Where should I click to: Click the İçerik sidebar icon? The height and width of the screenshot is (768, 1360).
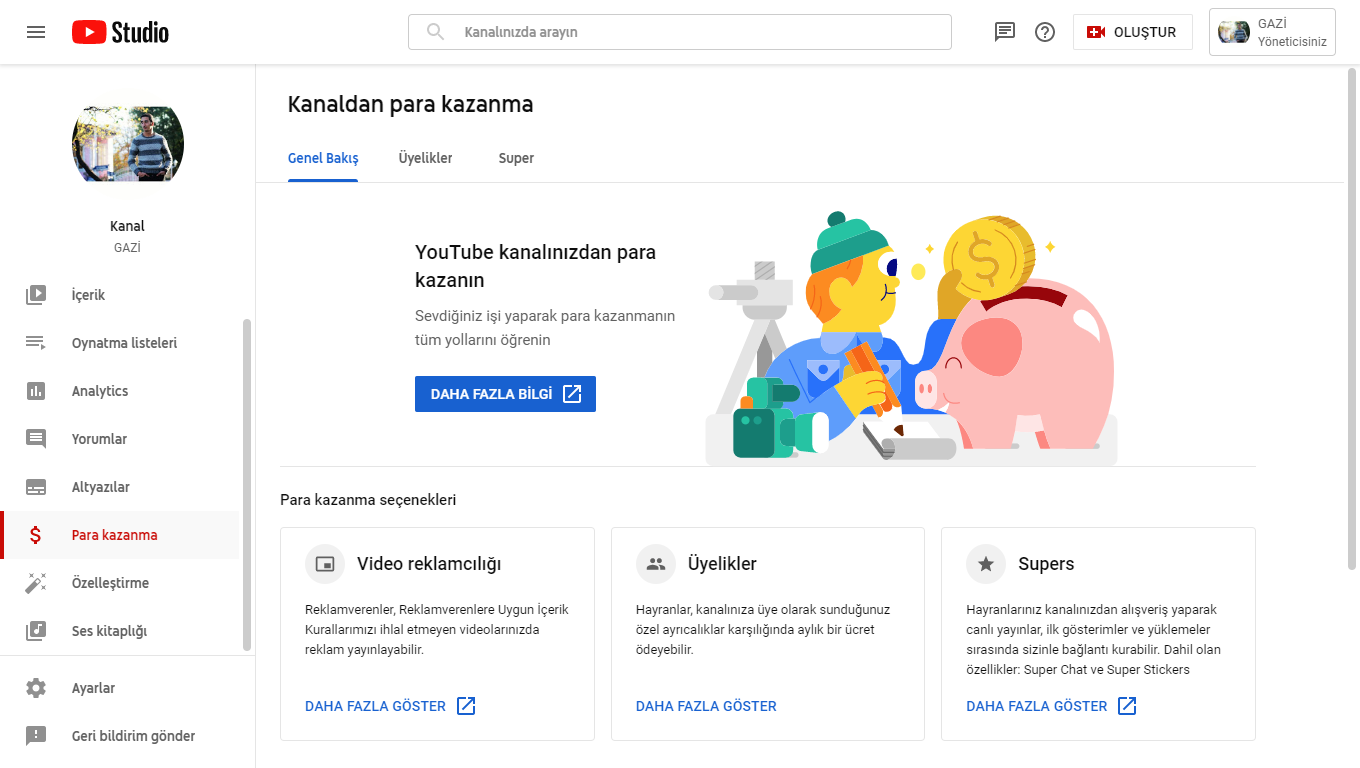pyautogui.click(x=36, y=295)
